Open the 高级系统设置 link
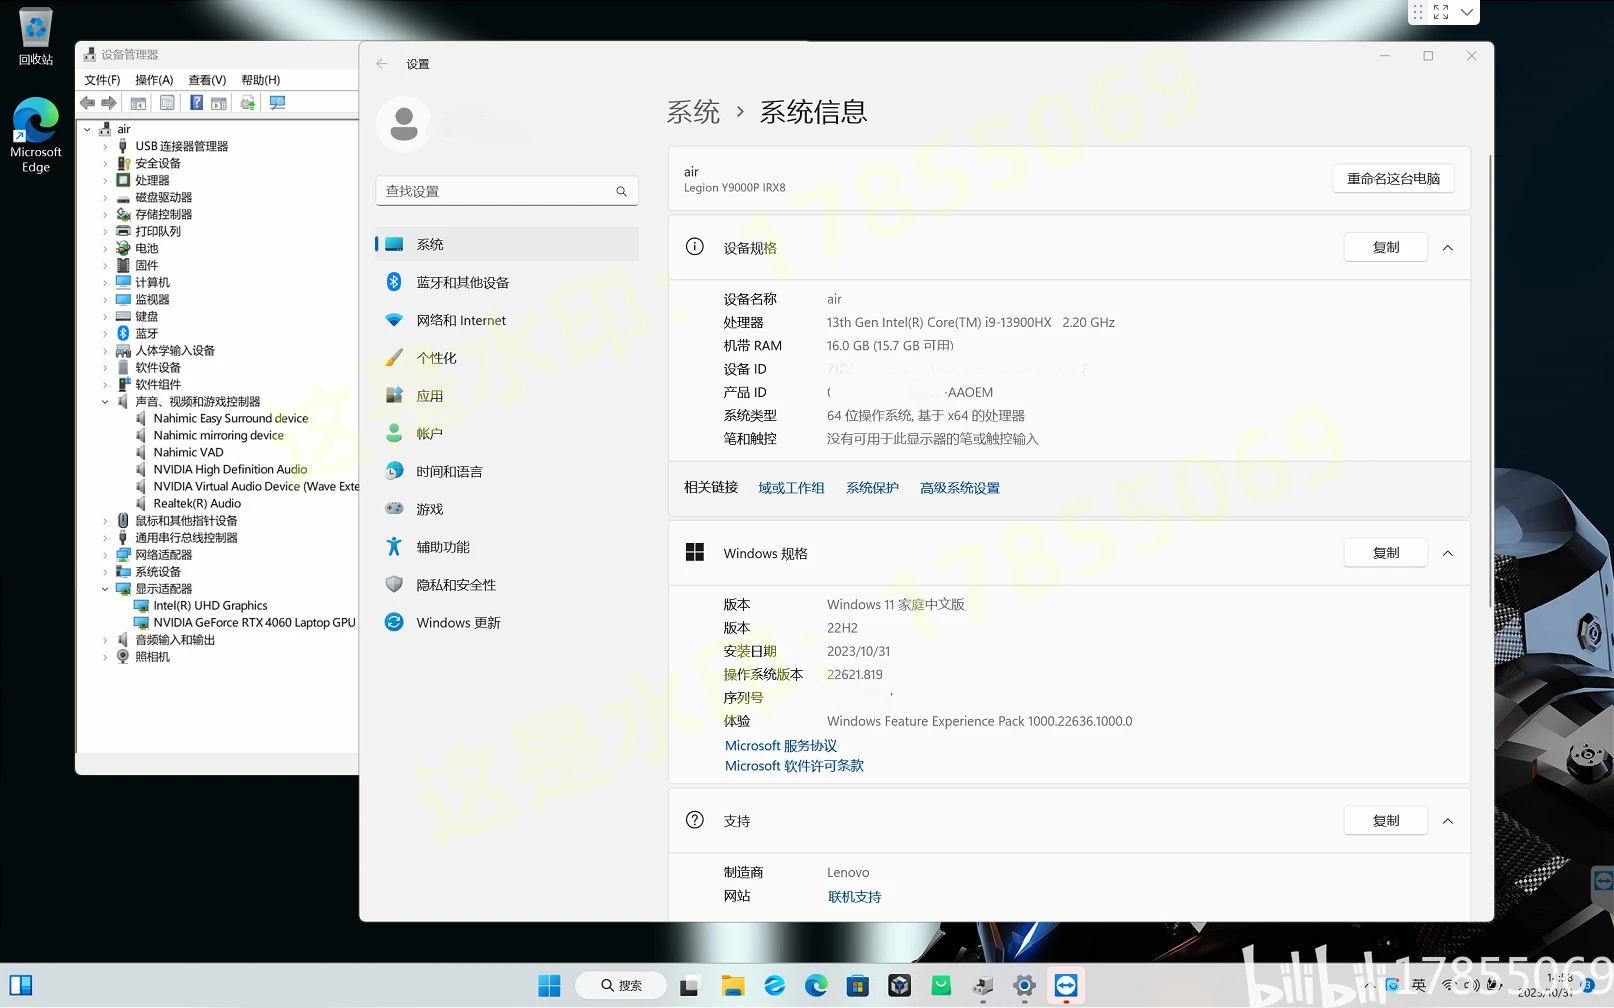 coord(960,488)
